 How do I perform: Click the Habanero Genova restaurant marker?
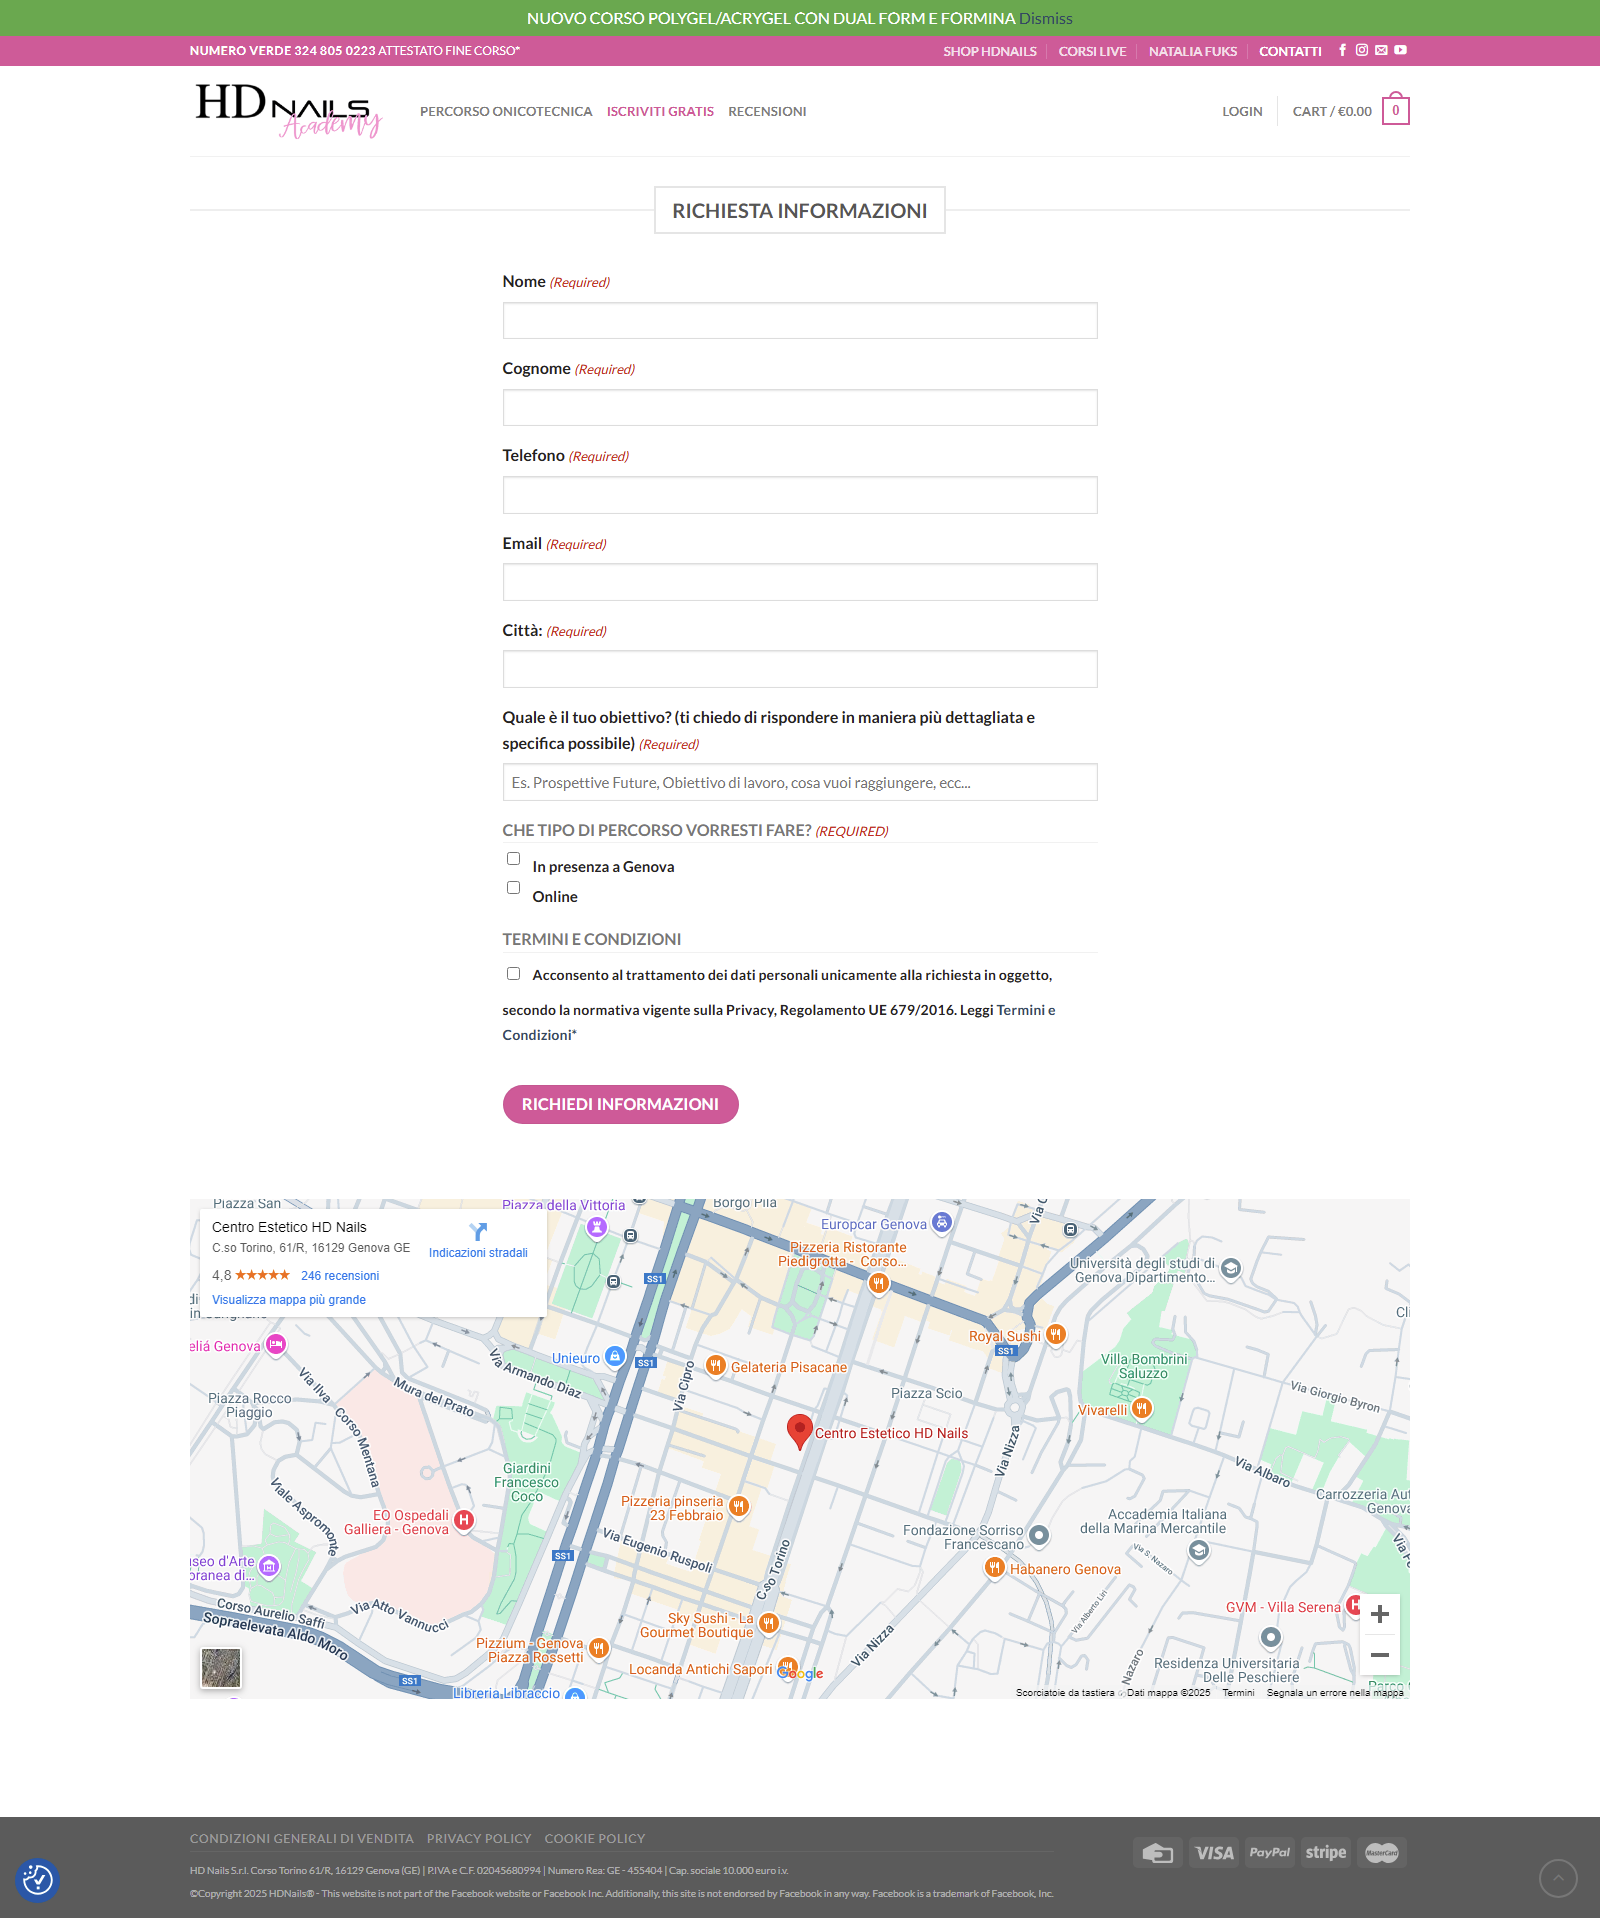click(x=994, y=1568)
